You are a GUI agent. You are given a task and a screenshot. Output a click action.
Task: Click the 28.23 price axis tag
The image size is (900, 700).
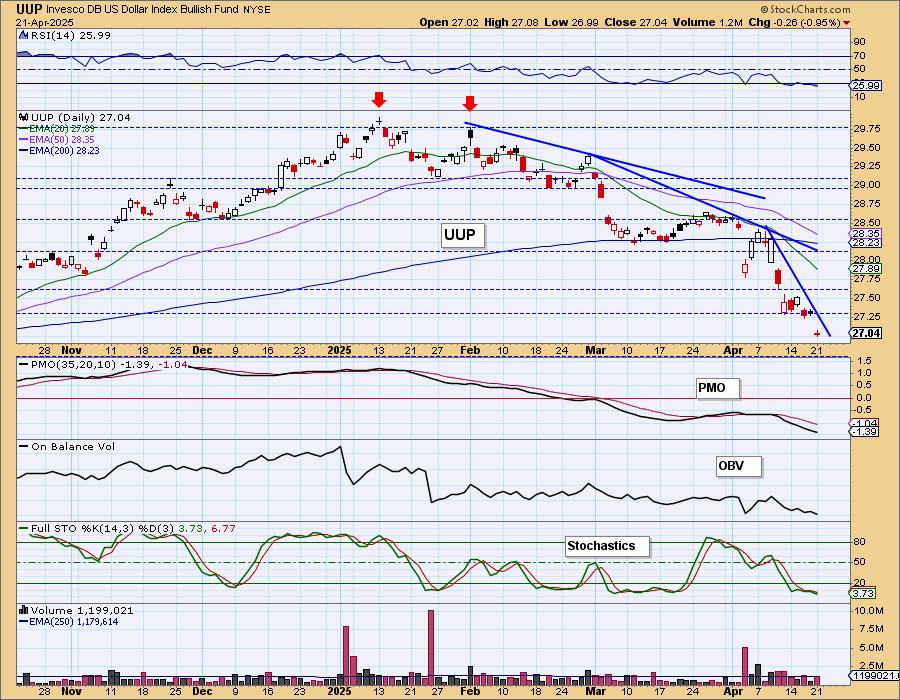point(866,243)
